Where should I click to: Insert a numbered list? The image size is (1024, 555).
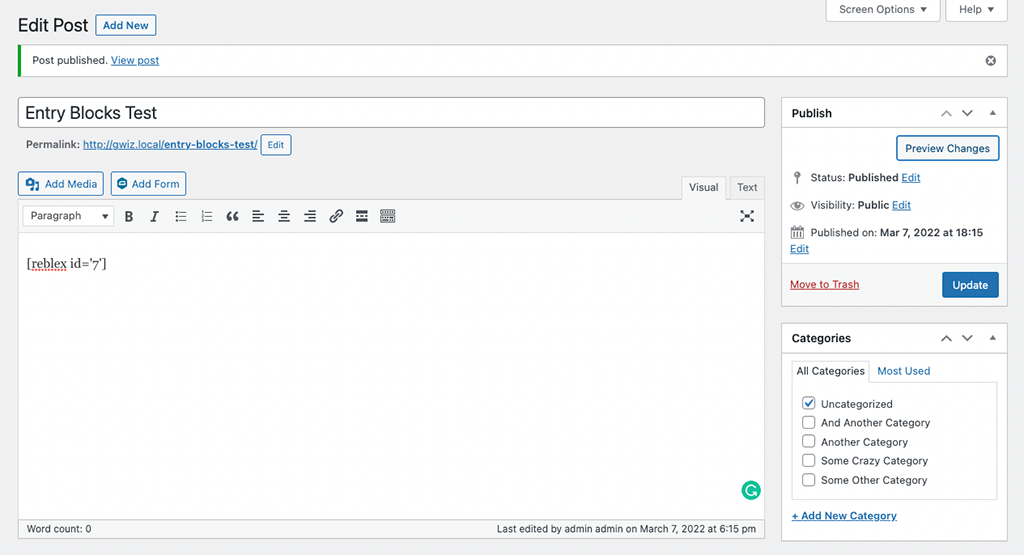(206, 216)
